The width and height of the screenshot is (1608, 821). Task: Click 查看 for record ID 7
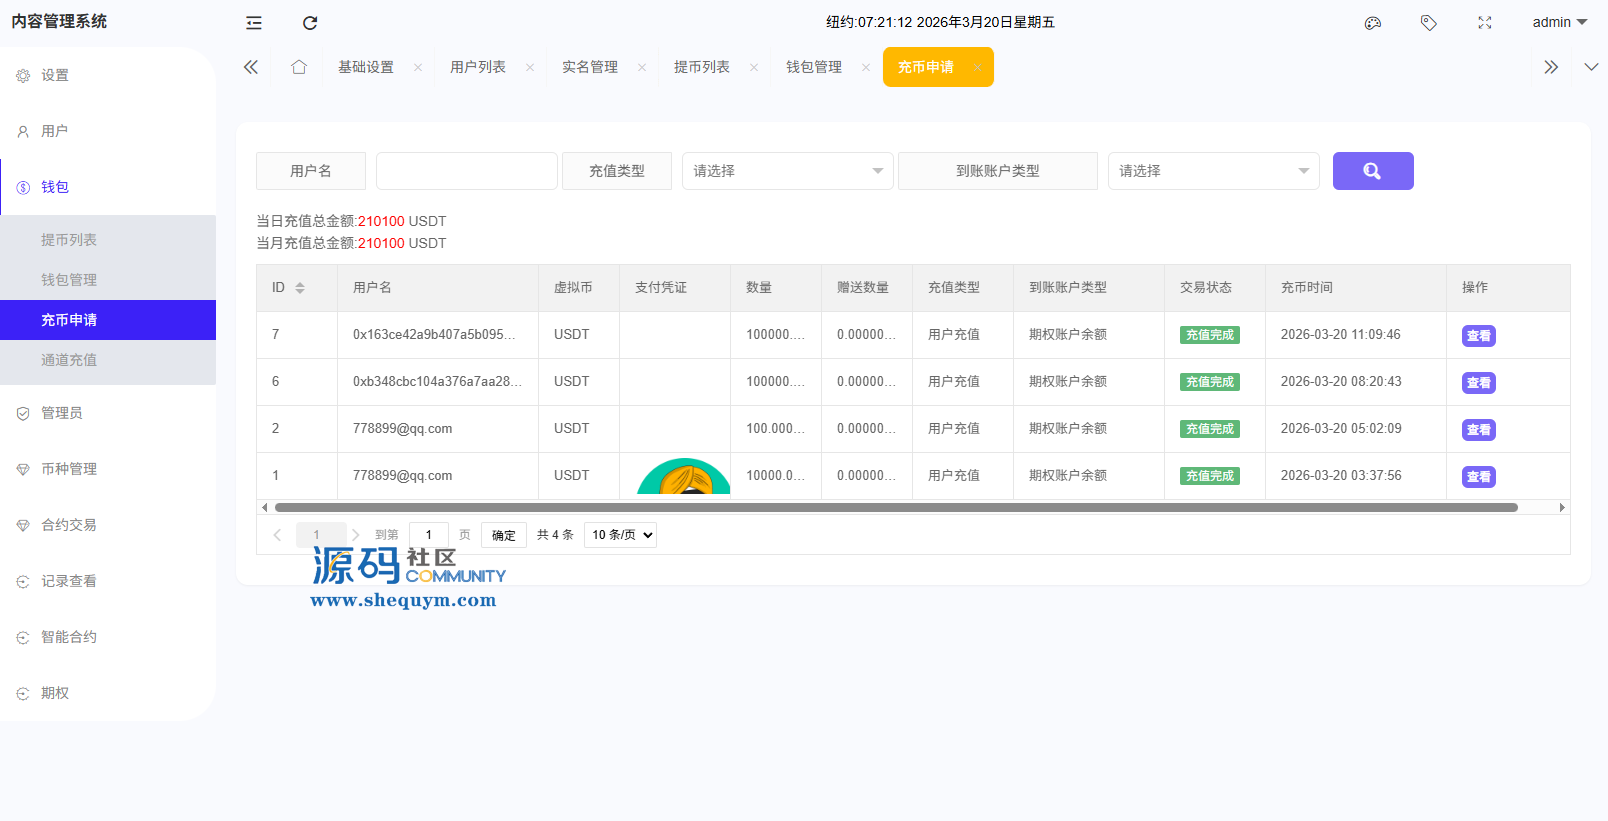tap(1478, 336)
